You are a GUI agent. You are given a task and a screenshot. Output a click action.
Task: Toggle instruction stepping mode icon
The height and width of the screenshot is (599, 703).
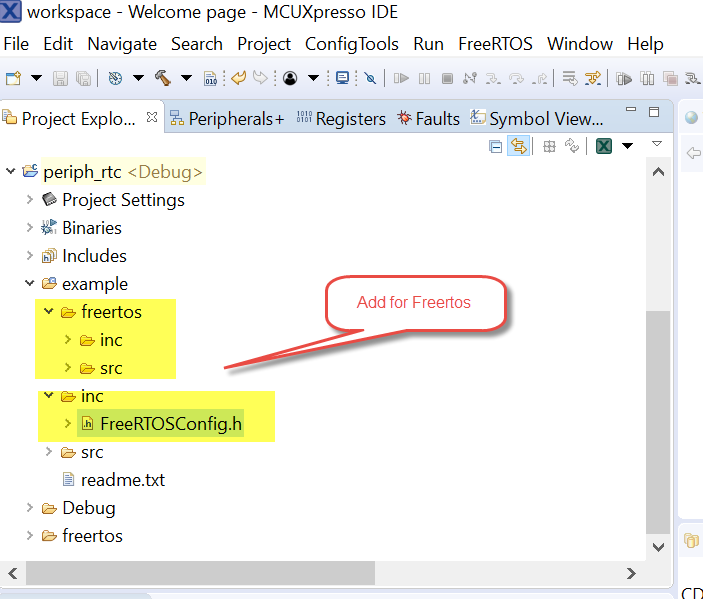(593, 78)
